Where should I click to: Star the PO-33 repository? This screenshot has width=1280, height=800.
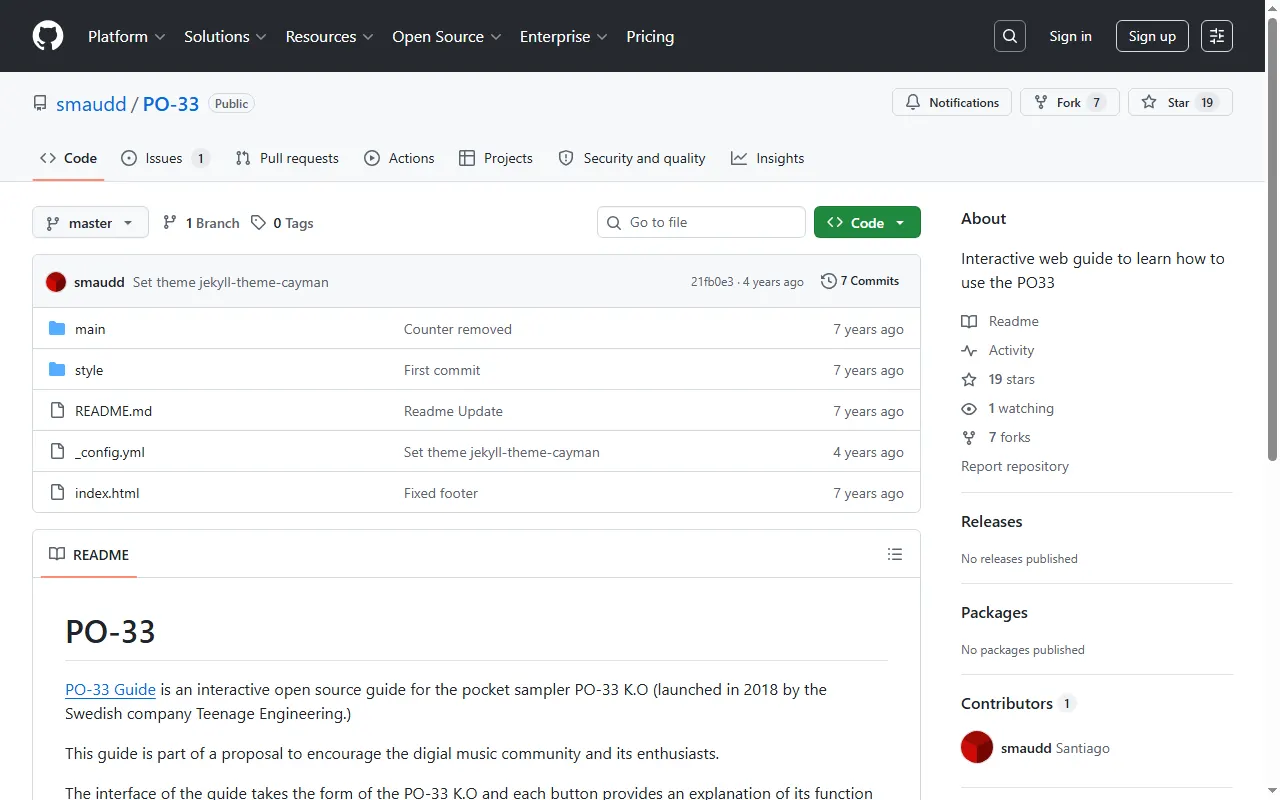point(1180,102)
